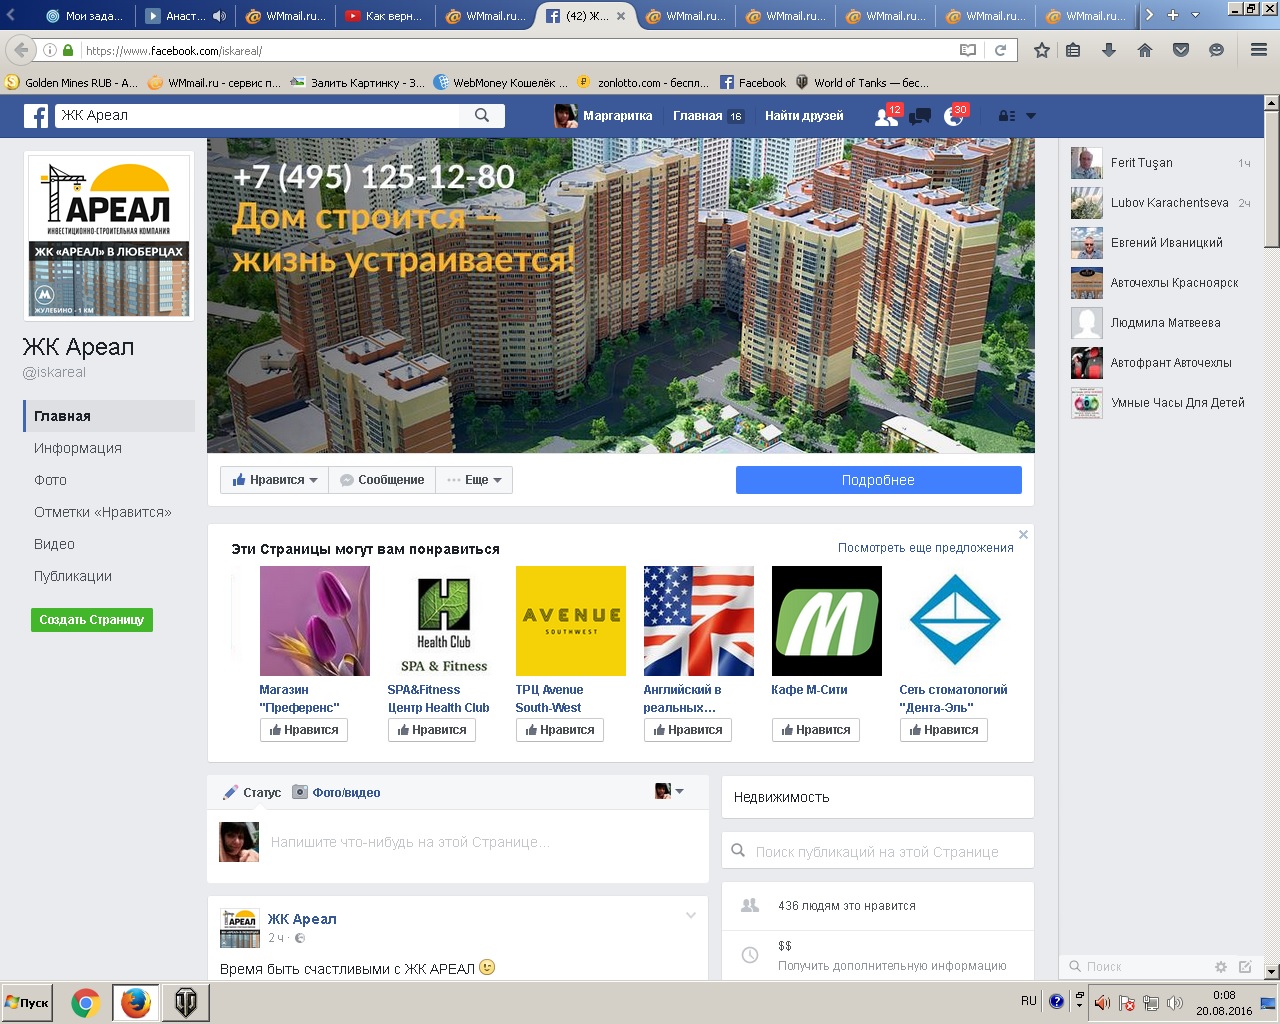This screenshot has height=1024, width=1280.
Task: Like SPA&Fitness Центр Health Club page
Action: coord(432,730)
